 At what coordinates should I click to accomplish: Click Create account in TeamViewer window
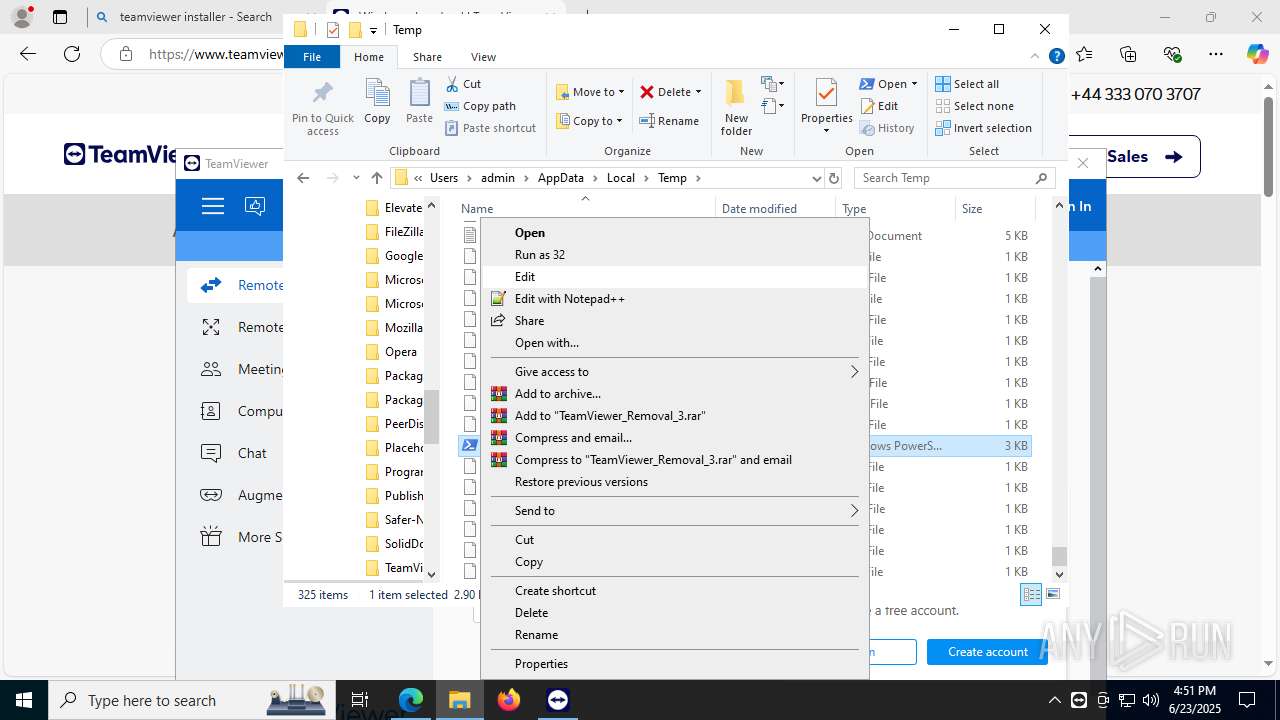[x=987, y=652]
